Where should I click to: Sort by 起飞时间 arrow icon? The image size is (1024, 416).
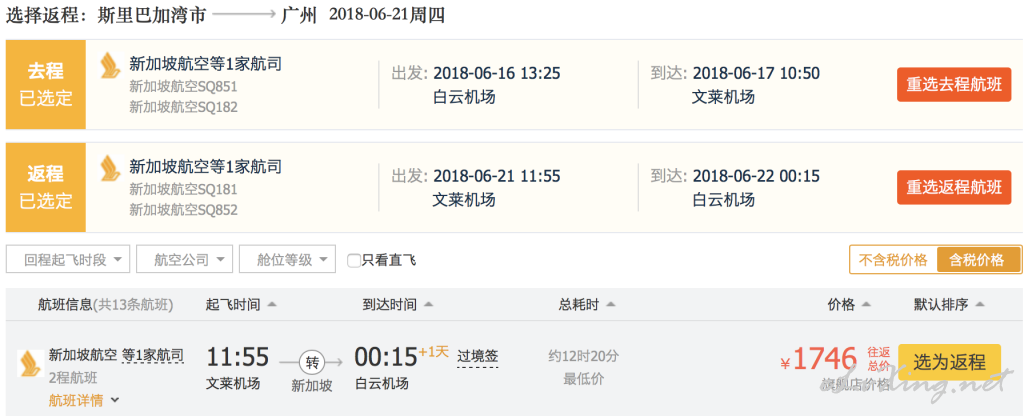[x=272, y=304]
